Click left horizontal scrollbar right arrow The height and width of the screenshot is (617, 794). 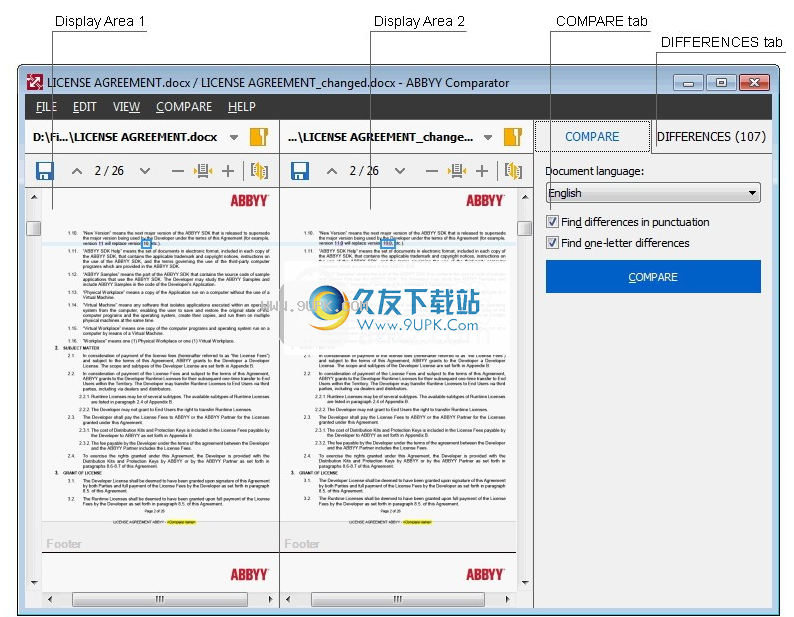[270, 599]
